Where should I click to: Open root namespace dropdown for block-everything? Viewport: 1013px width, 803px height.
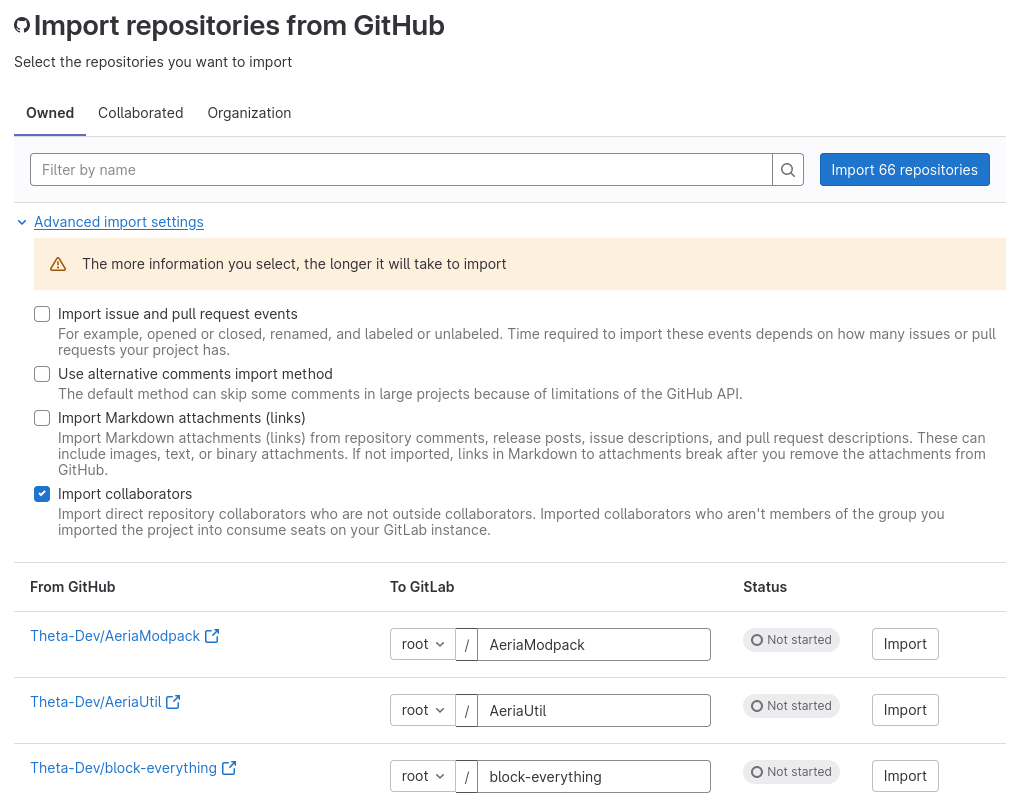[423, 776]
